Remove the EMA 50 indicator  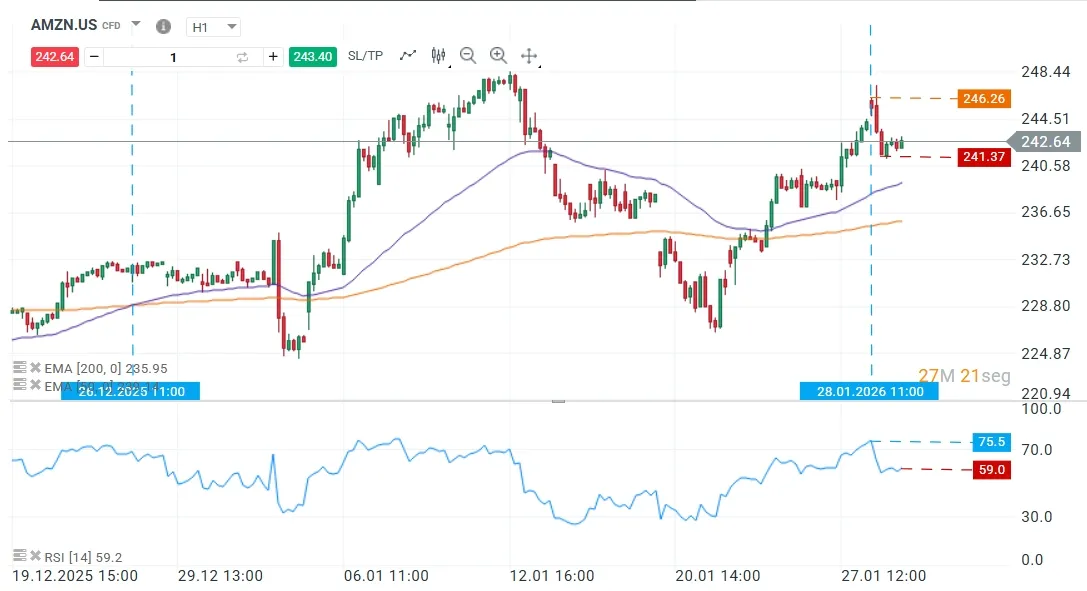(35, 385)
